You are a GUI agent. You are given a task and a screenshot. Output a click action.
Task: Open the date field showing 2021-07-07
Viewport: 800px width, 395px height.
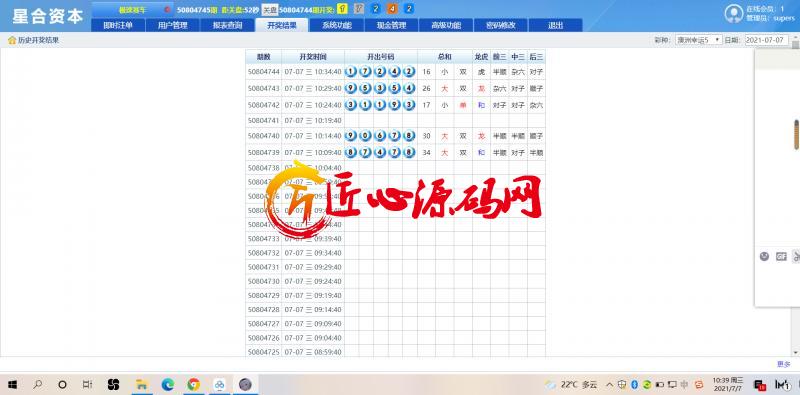click(767, 40)
